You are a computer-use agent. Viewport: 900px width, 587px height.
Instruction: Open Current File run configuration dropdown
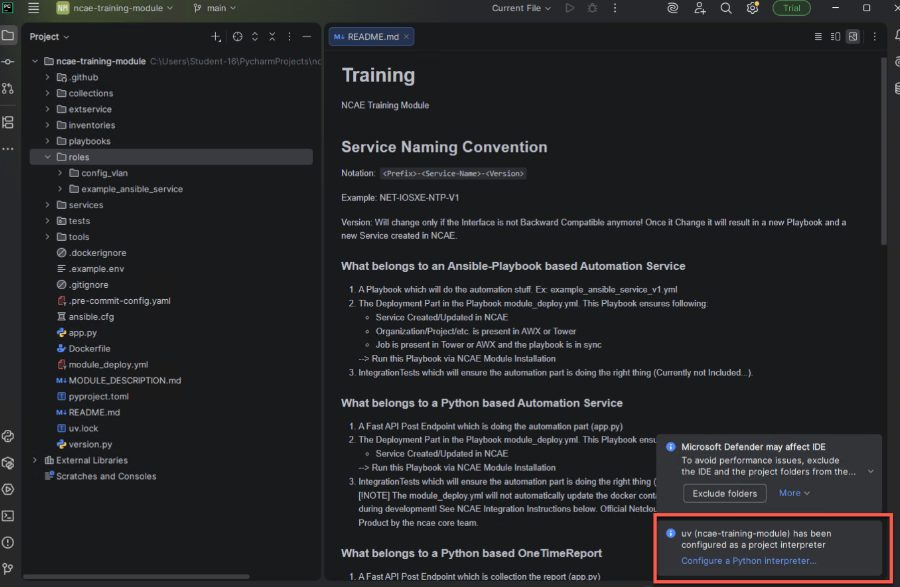click(521, 8)
